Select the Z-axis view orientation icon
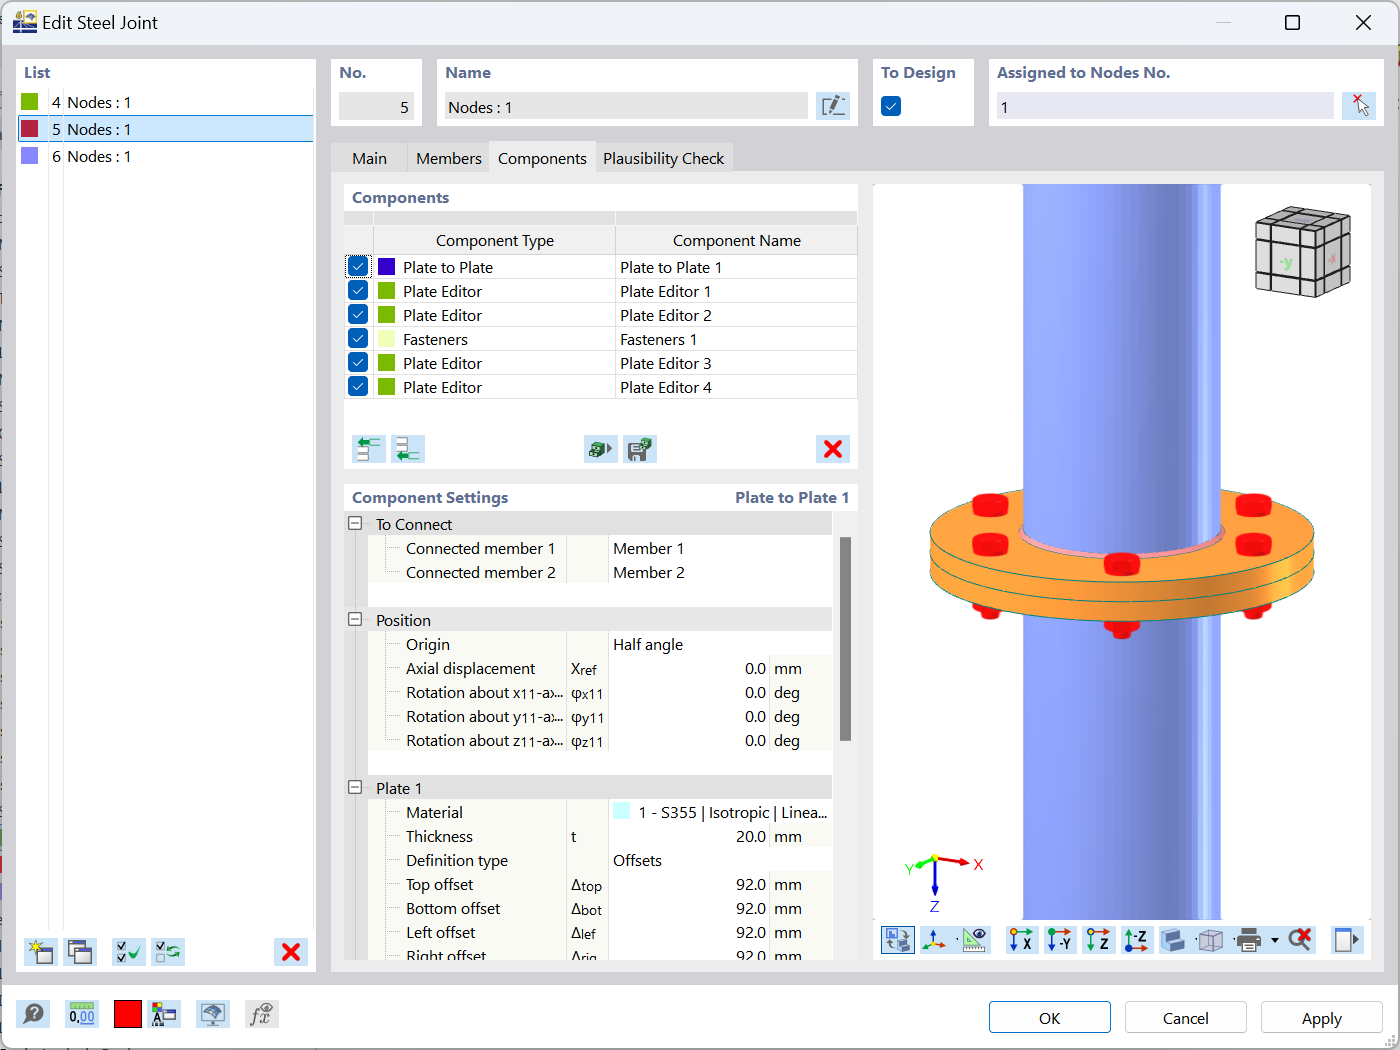 [1097, 940]
